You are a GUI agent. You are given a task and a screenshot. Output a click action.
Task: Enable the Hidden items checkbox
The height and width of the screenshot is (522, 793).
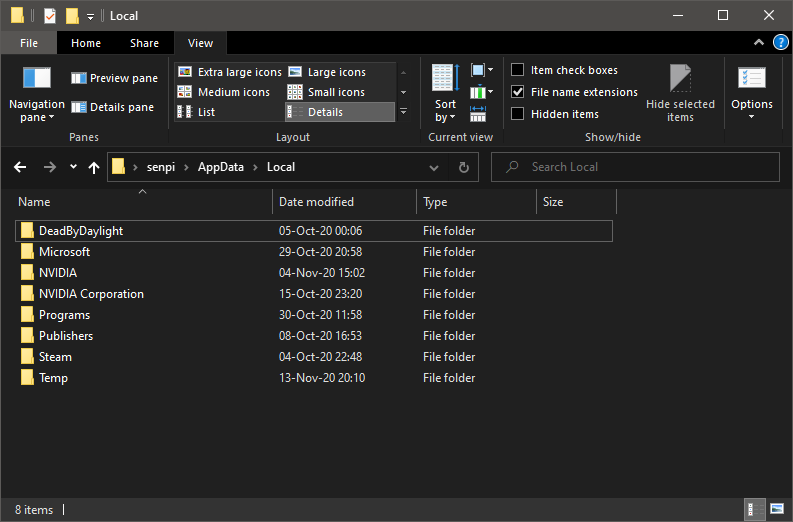517,114
